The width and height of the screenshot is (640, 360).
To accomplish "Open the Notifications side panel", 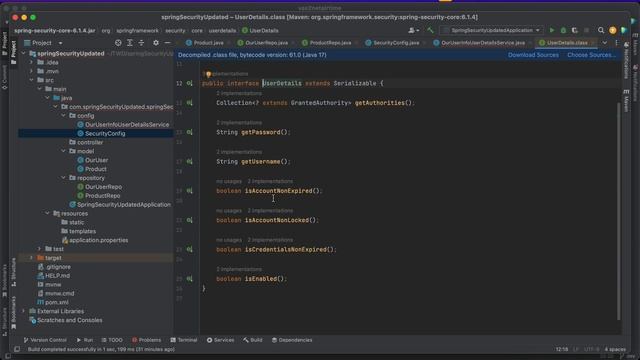I will pos(627,60).
